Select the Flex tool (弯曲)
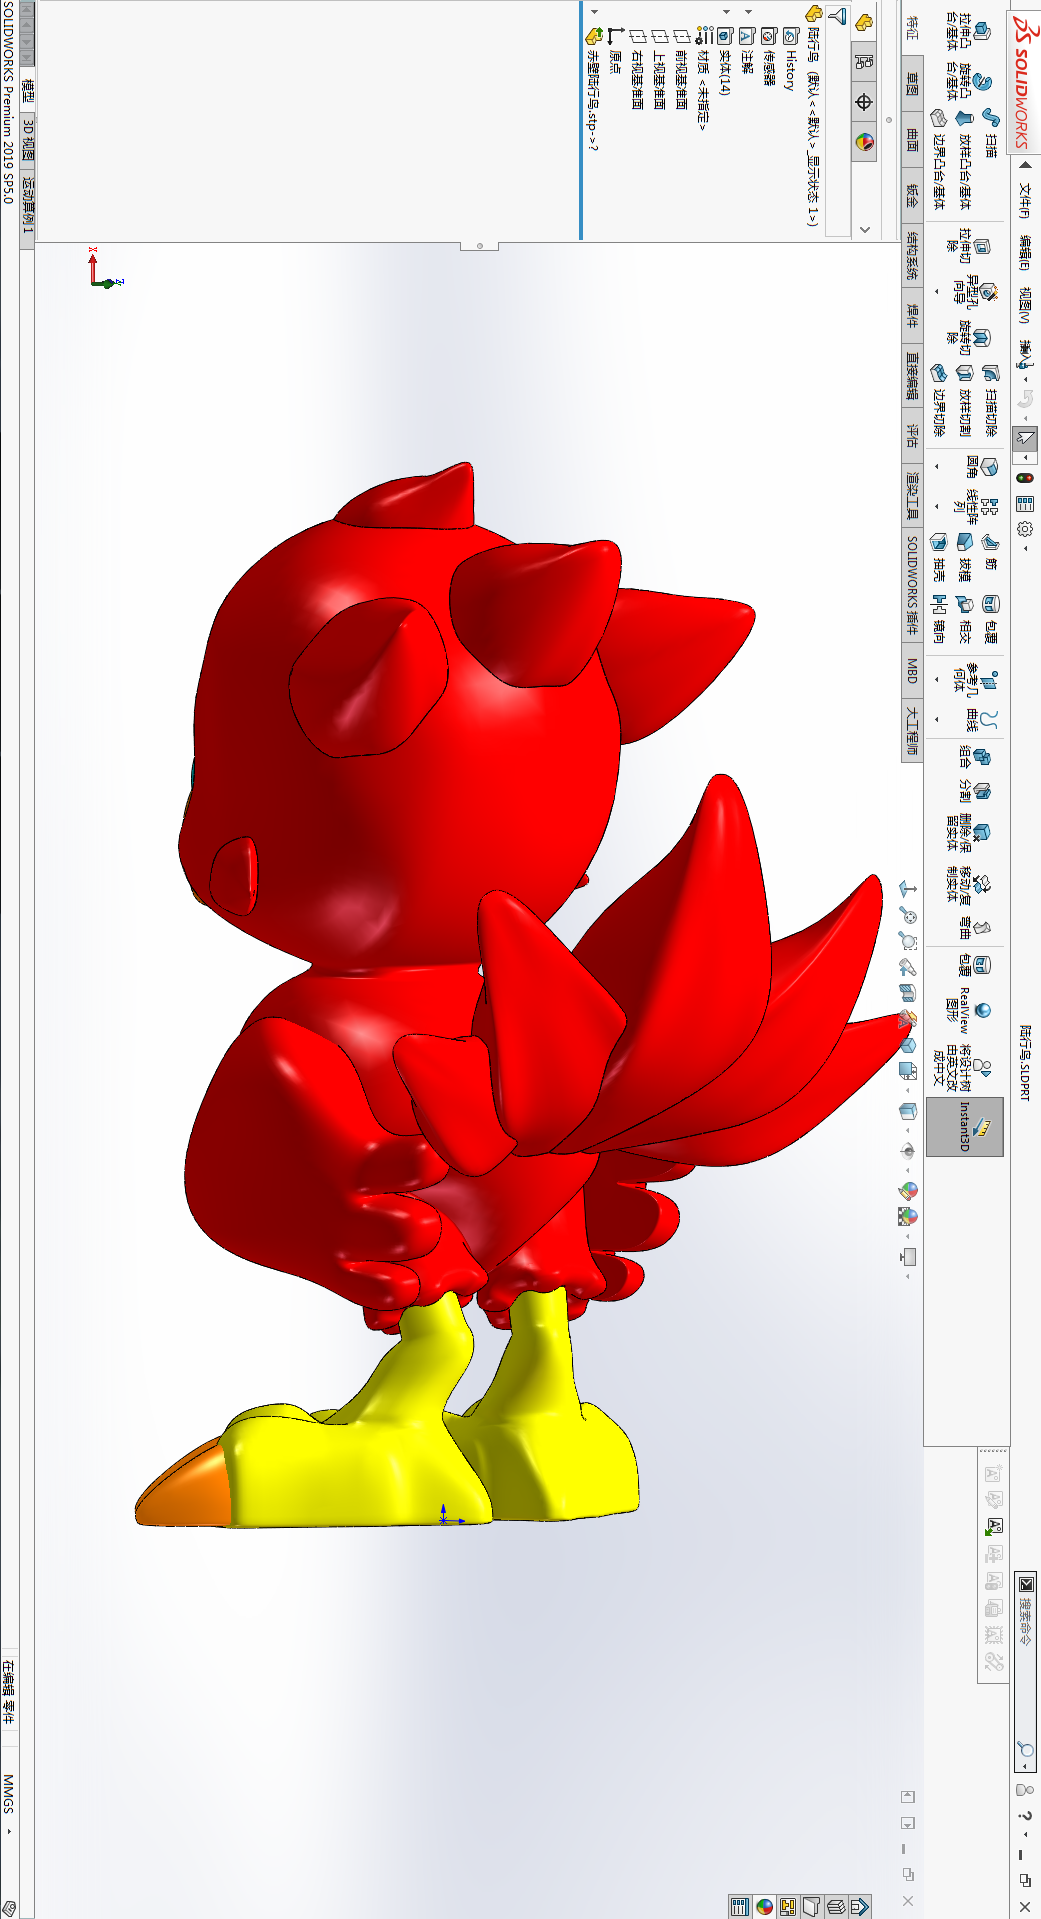1041x1919 pixels. coord(973,927)
